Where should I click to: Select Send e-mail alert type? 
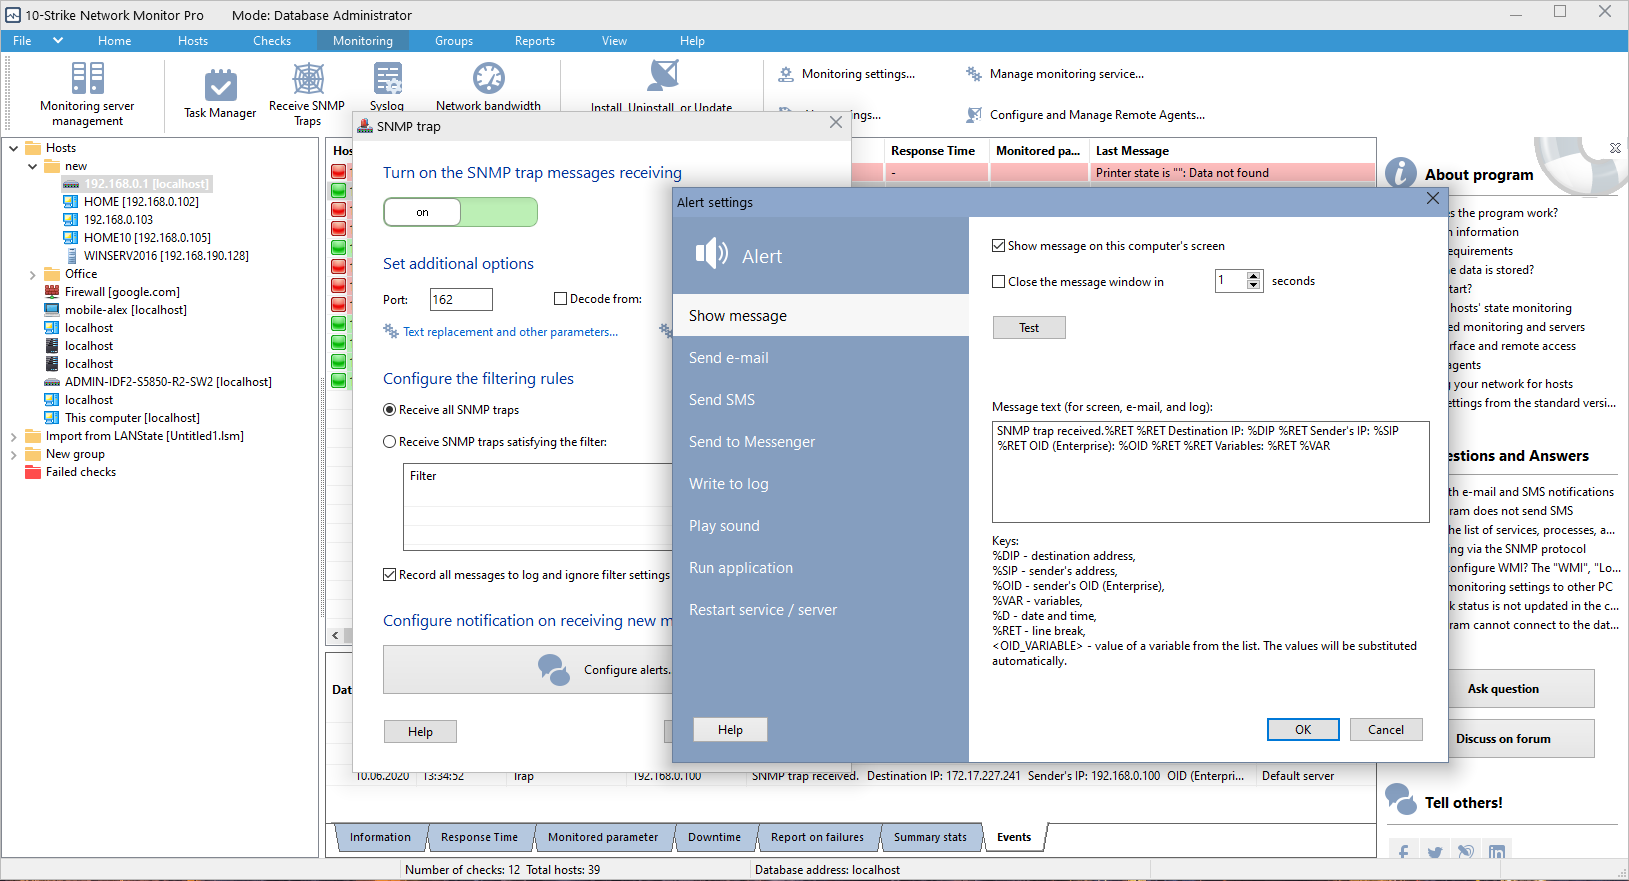821,358
